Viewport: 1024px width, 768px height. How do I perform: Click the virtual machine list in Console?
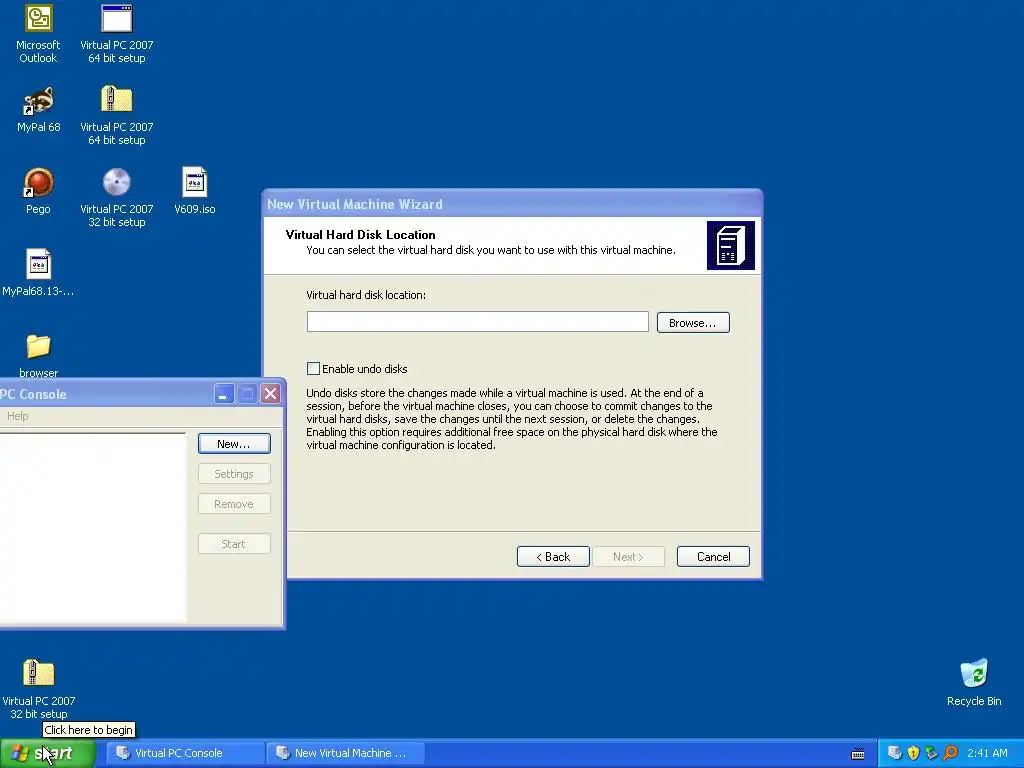pyautogui.click(x=93, y=527)
